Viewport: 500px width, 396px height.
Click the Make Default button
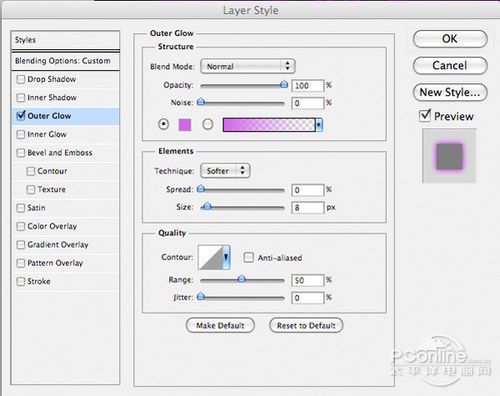coord(220,325)
